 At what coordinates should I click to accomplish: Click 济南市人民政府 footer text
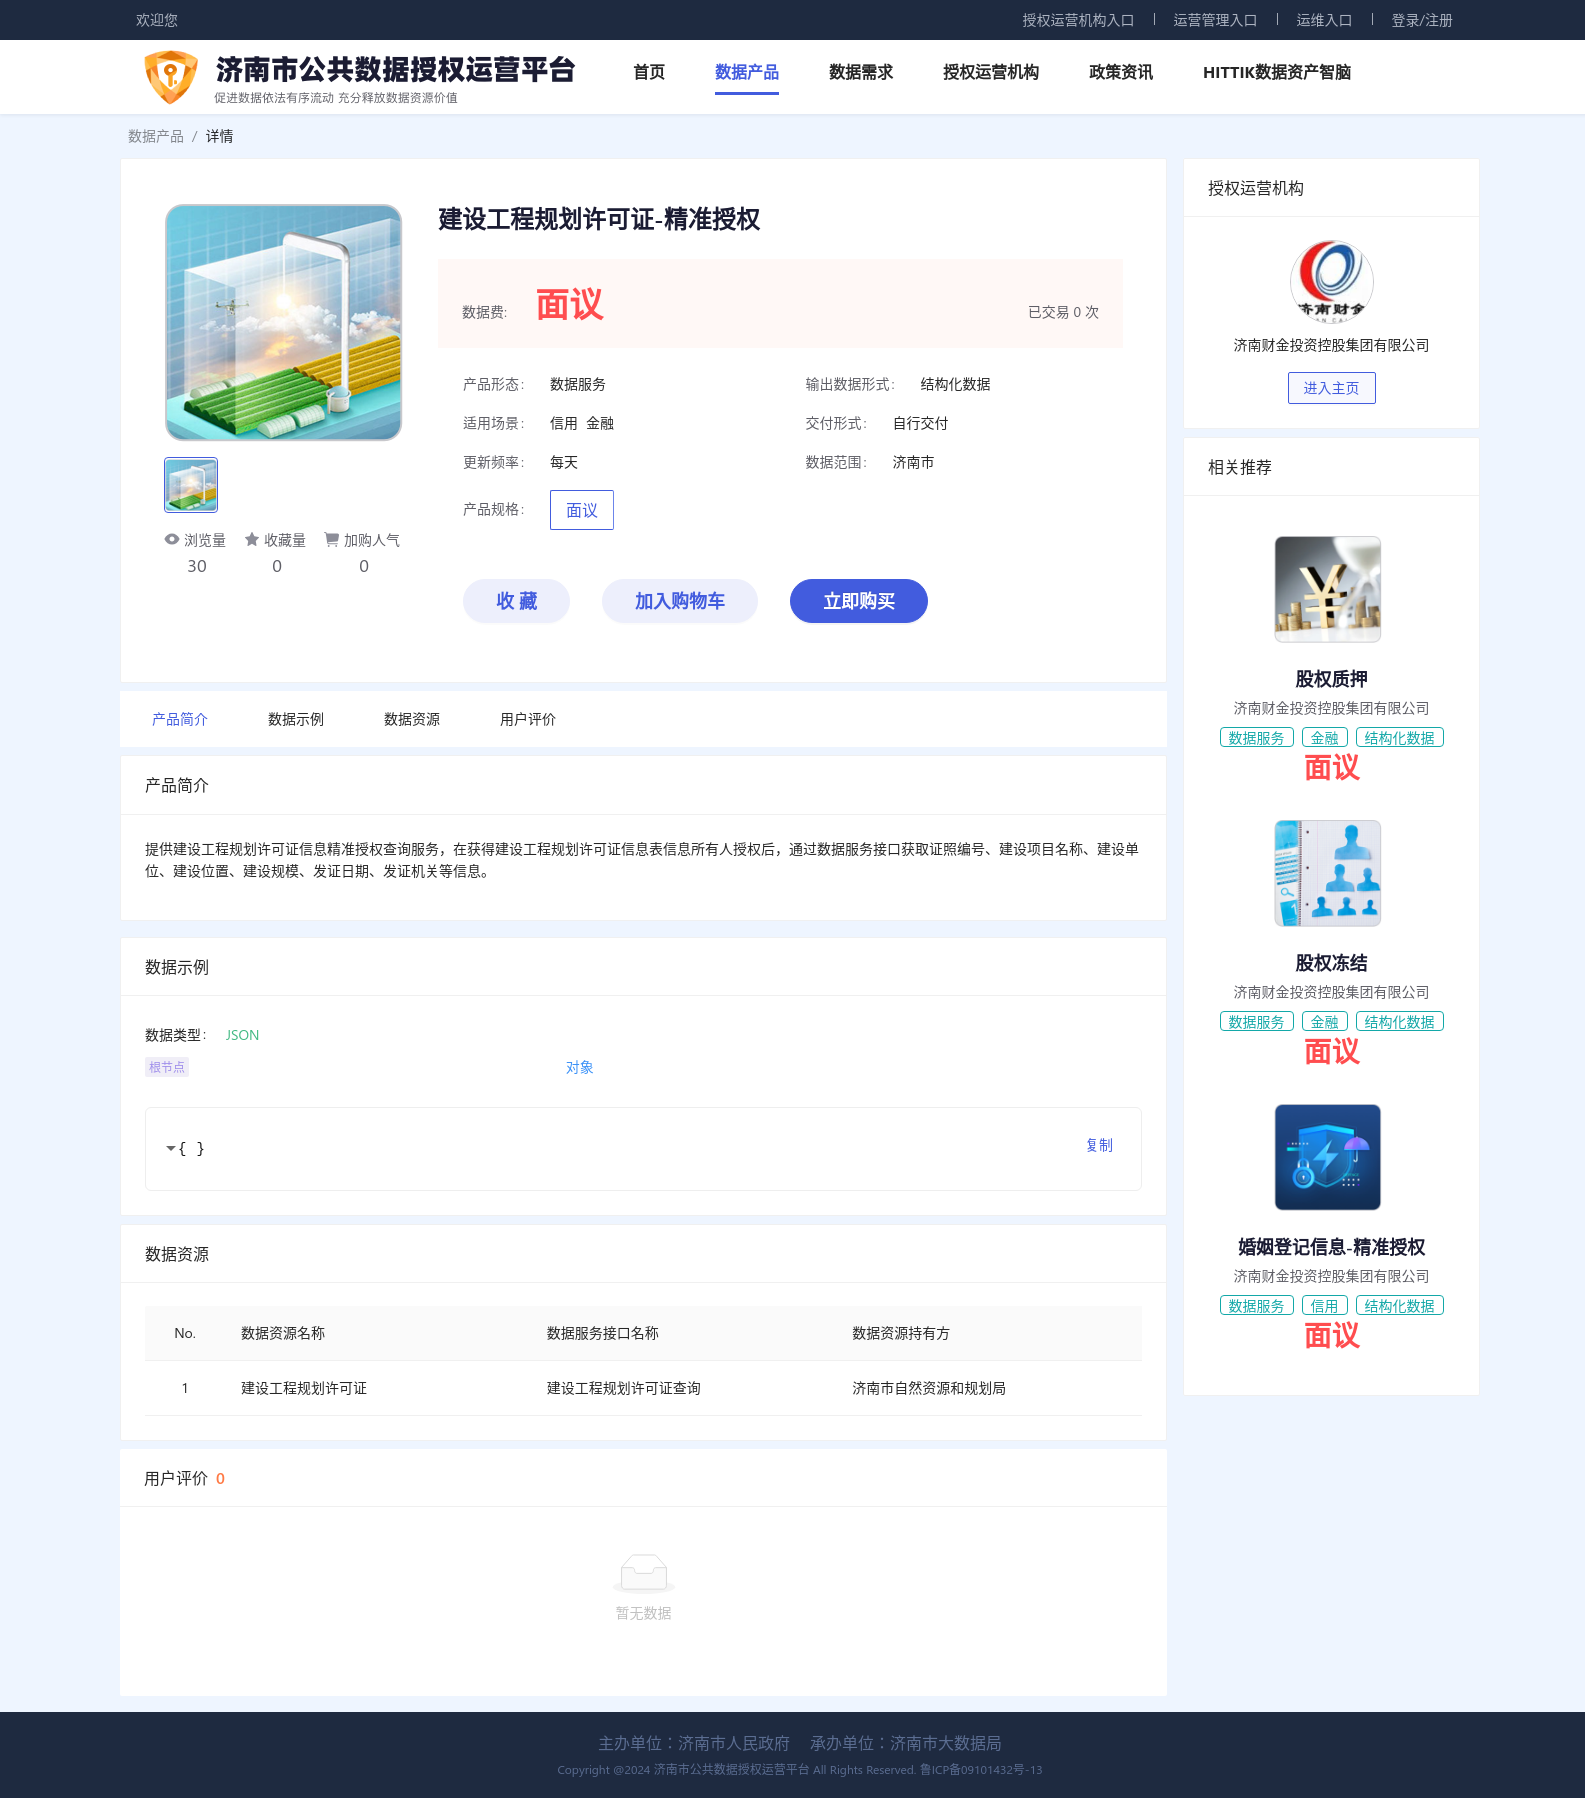pyautogui.click(x=734, y=1743)
